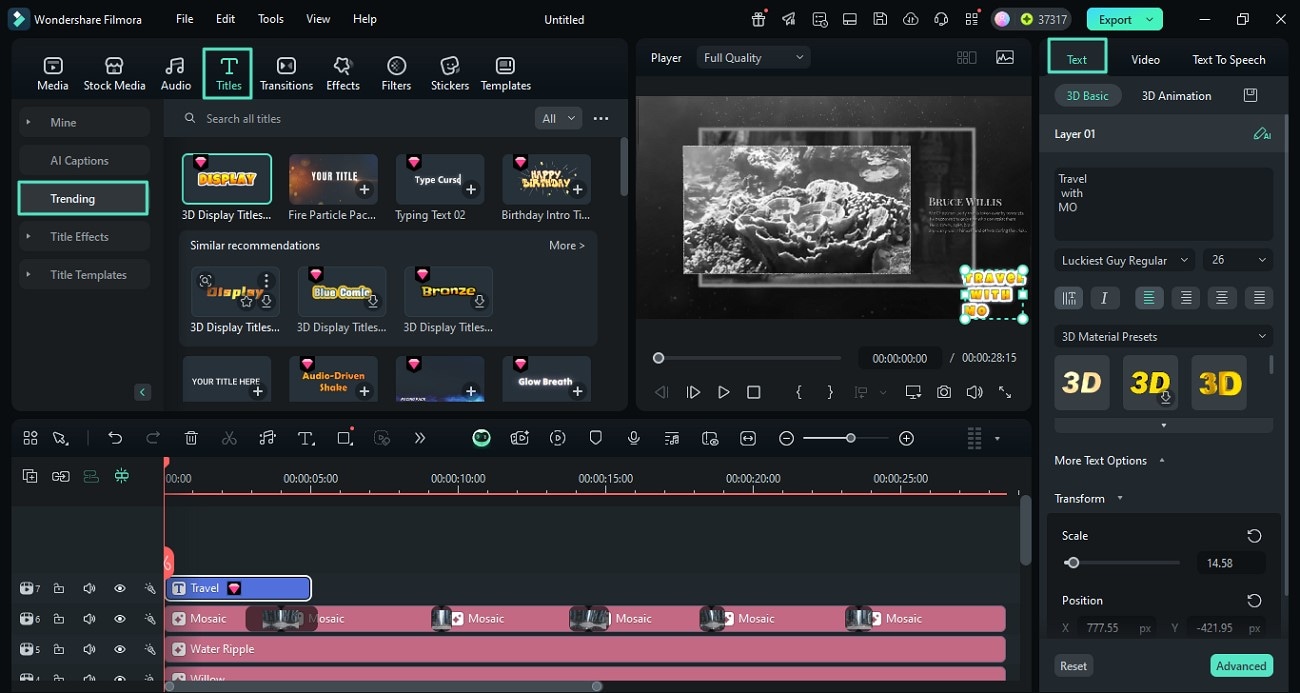1300x693 pixels.
Task: Click the green AI assistant face icon
Action: pyautogui.click(x=481, y=438)
